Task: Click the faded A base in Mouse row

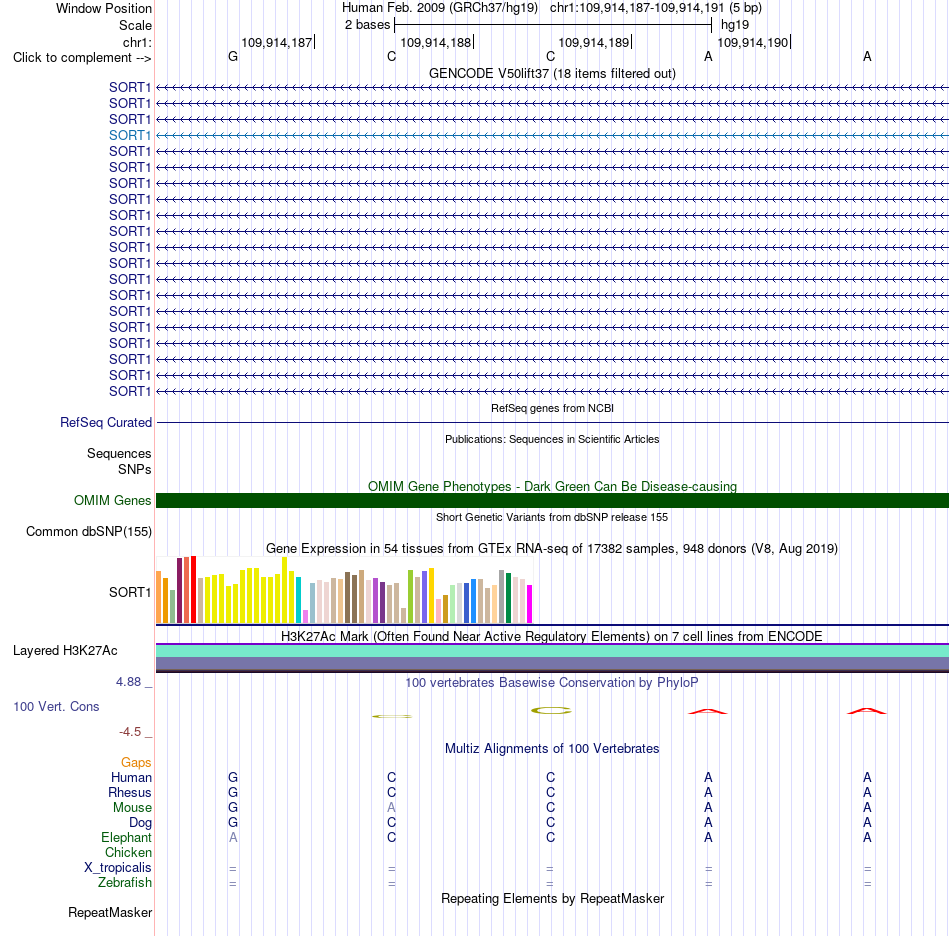Action: [391, 808]
